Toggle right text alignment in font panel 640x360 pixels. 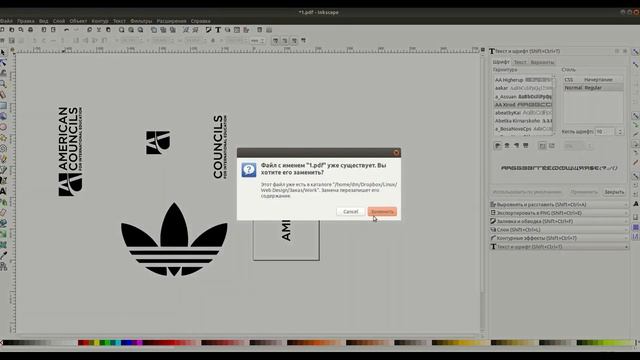(516, 145)
